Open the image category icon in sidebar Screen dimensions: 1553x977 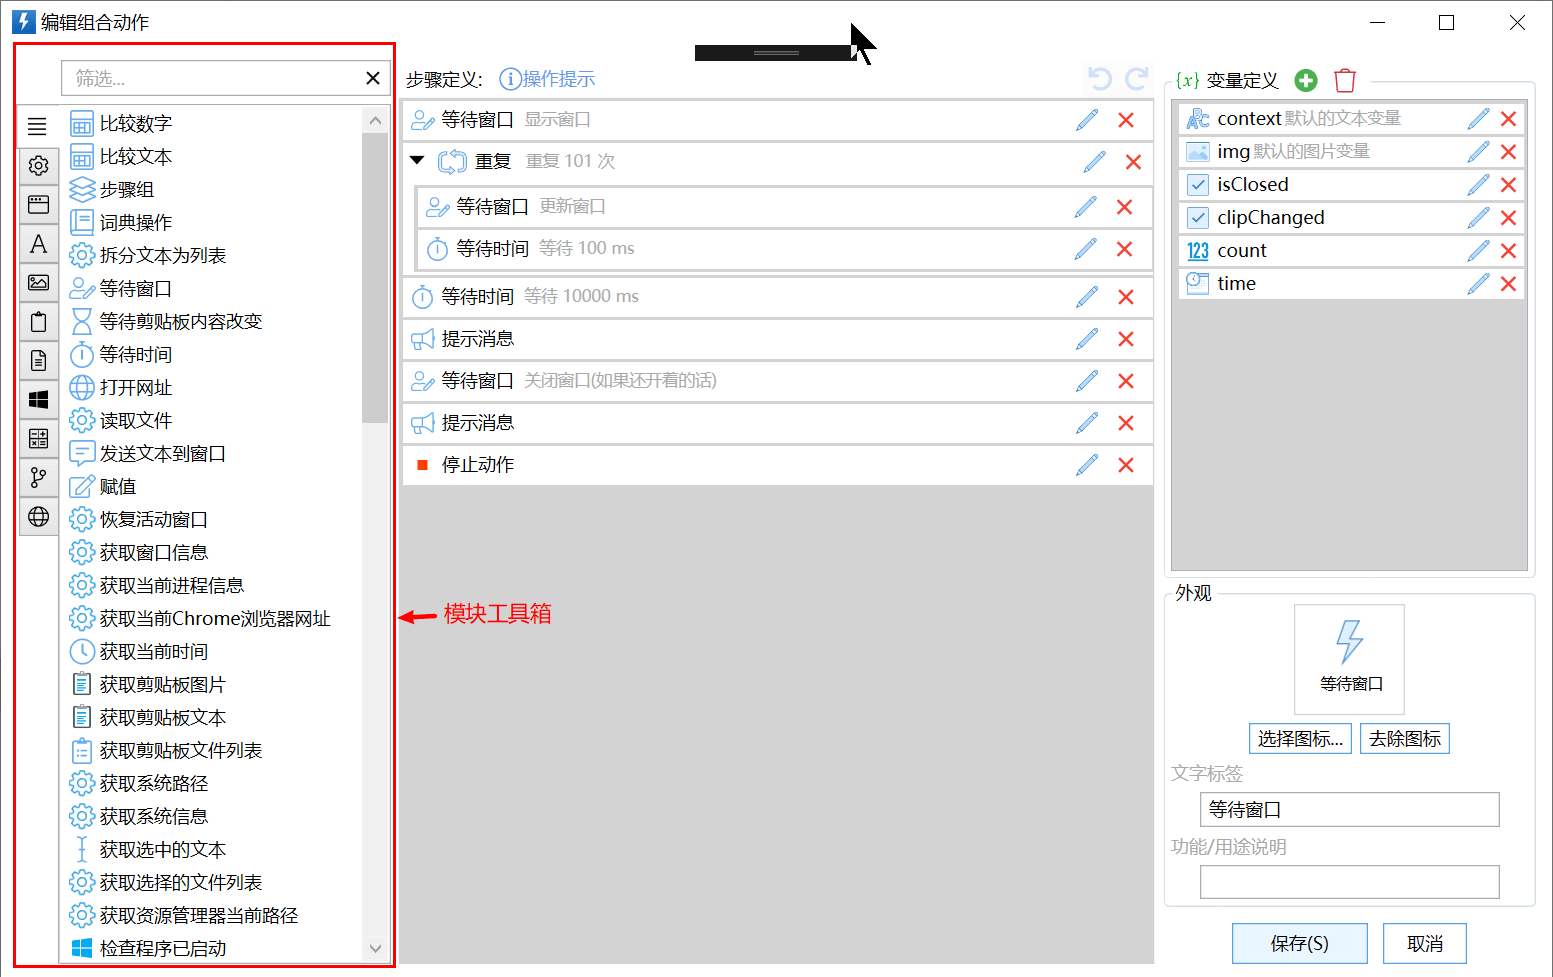[38, 282]
